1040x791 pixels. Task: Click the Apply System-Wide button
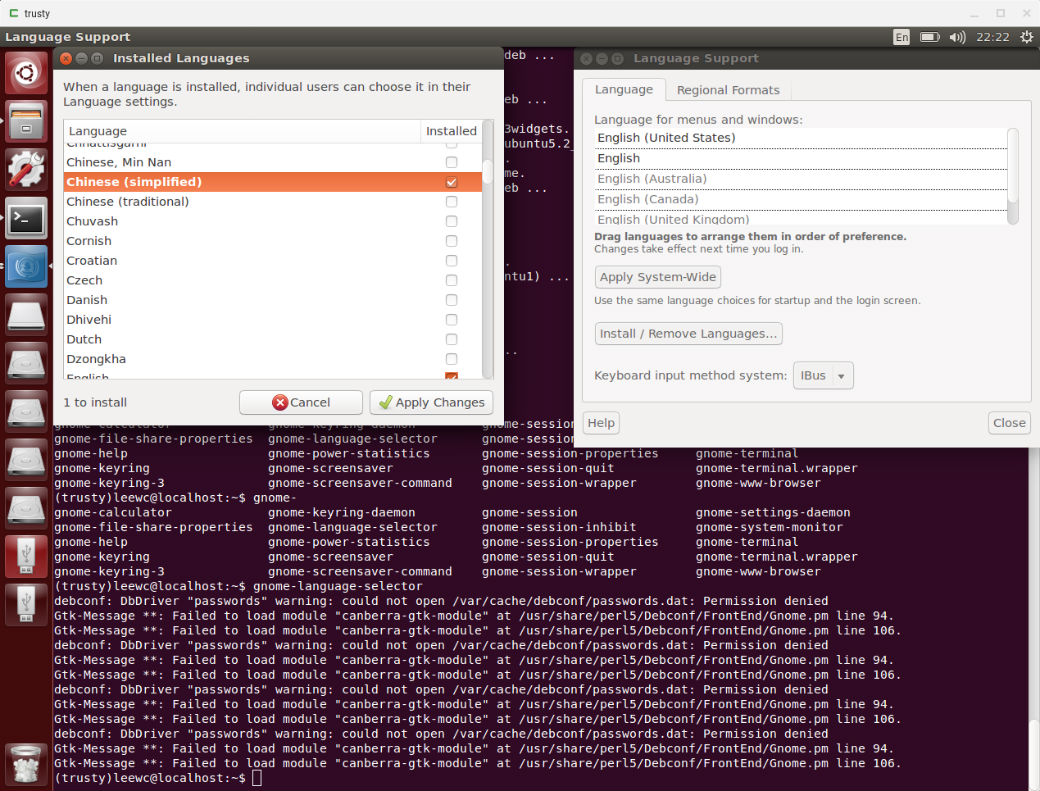click(x=657, y=277)
